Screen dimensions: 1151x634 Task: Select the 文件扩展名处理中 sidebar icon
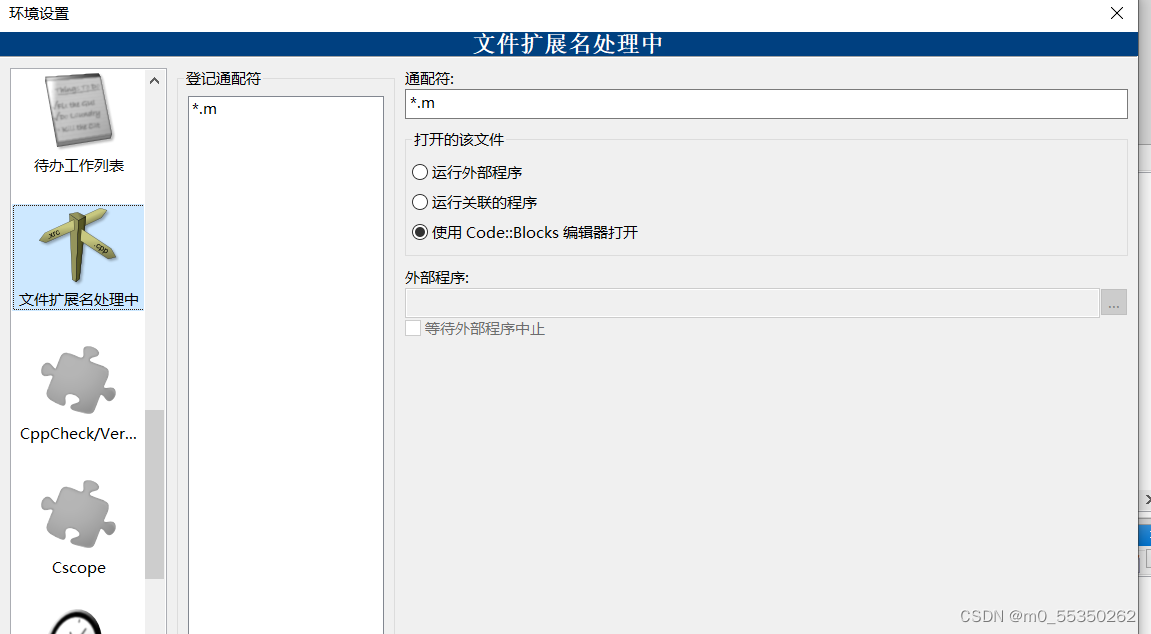[x=78, y=257]
